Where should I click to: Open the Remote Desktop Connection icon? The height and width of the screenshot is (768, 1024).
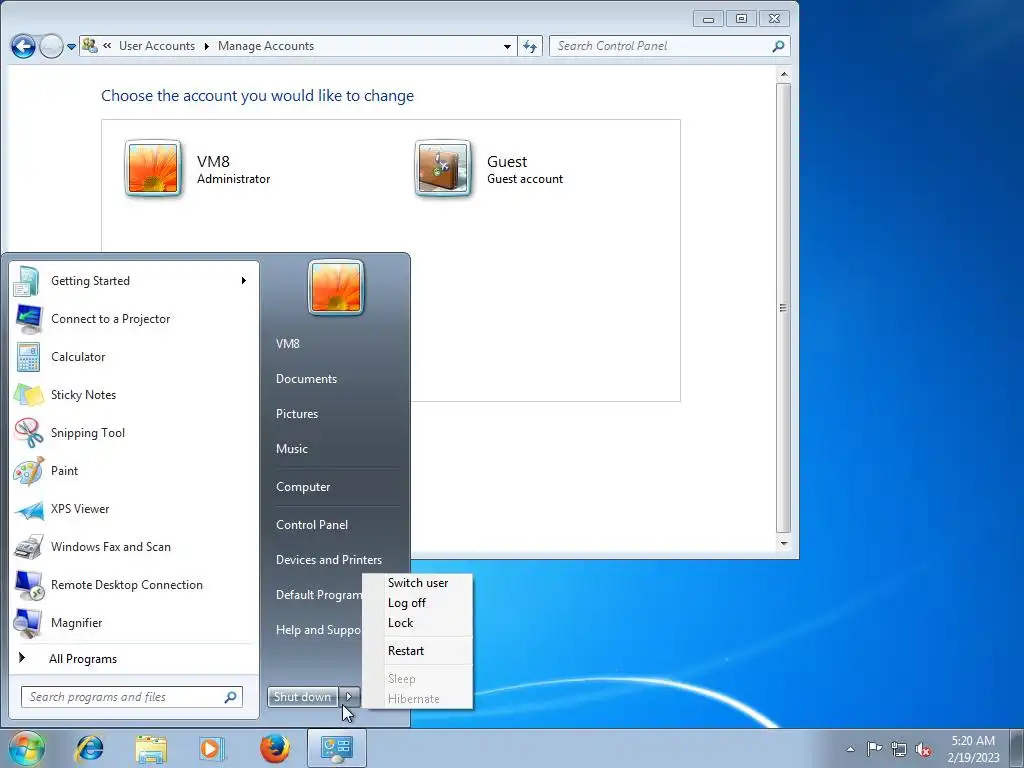point(28,584)
